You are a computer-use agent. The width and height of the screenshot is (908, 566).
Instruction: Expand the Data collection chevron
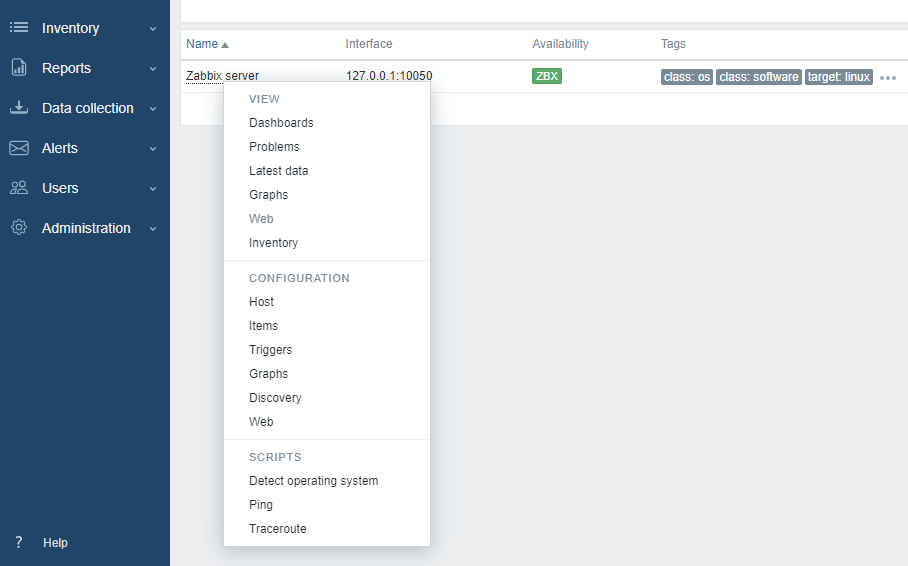153,108
